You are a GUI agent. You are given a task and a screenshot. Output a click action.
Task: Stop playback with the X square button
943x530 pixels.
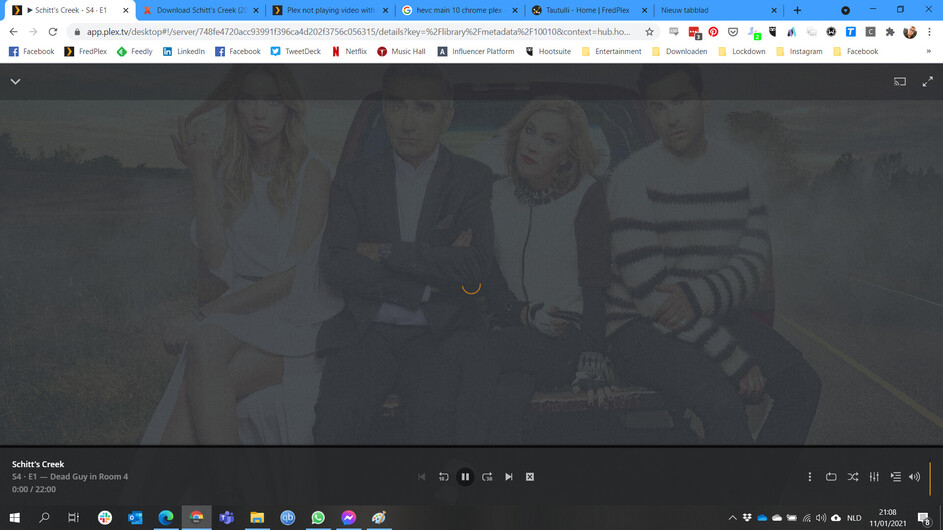point(530,476)
